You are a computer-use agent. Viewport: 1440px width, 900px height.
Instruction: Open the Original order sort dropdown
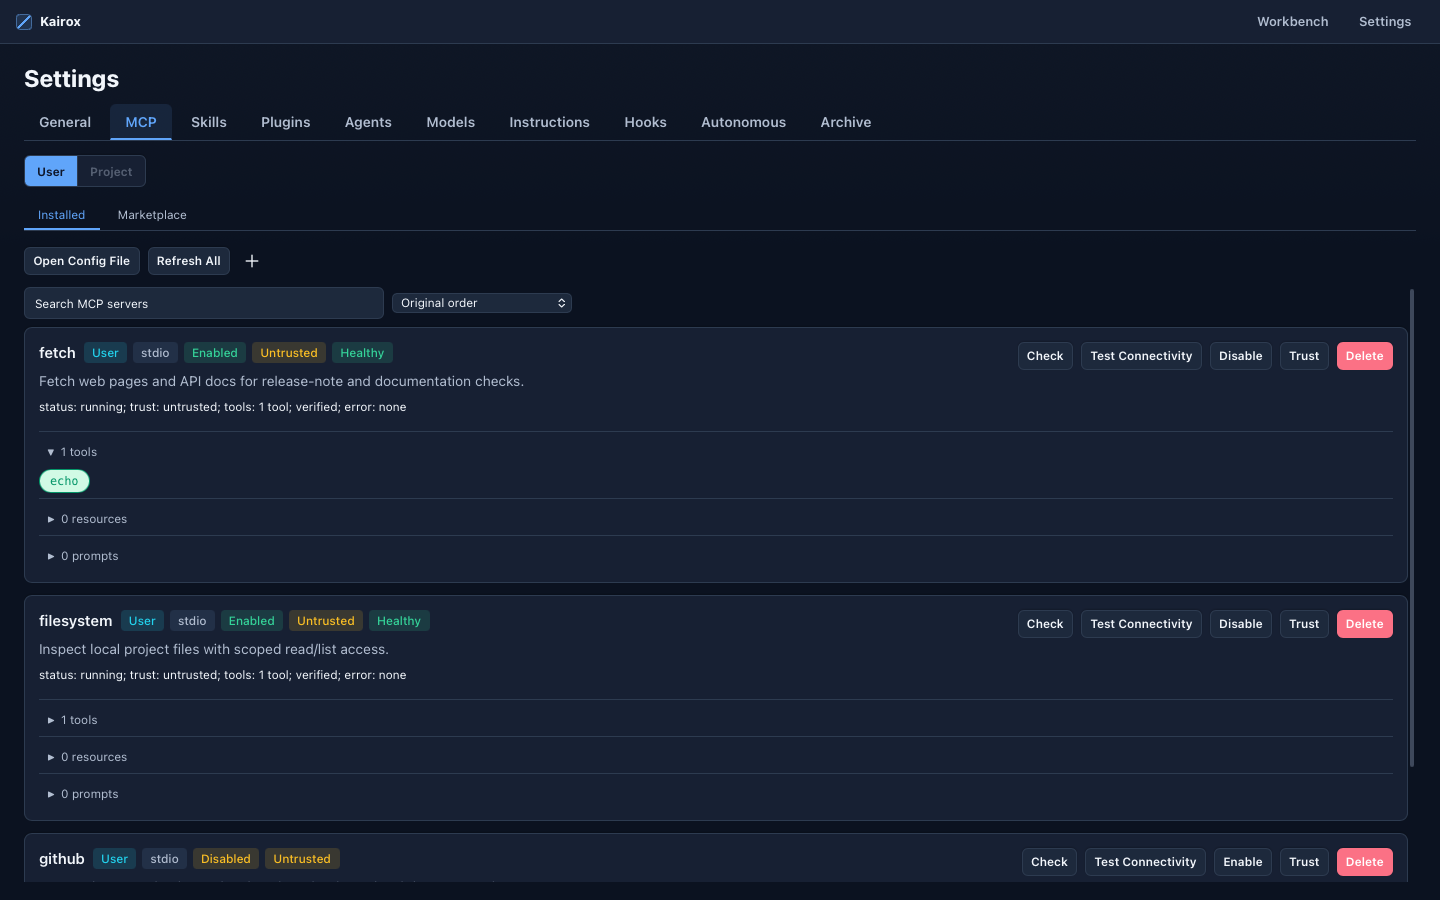482,303
